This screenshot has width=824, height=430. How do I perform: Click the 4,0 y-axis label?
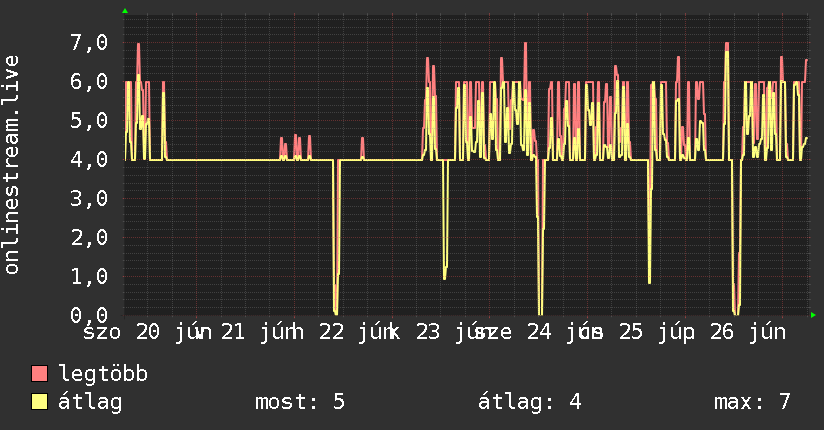pos(89,159)
